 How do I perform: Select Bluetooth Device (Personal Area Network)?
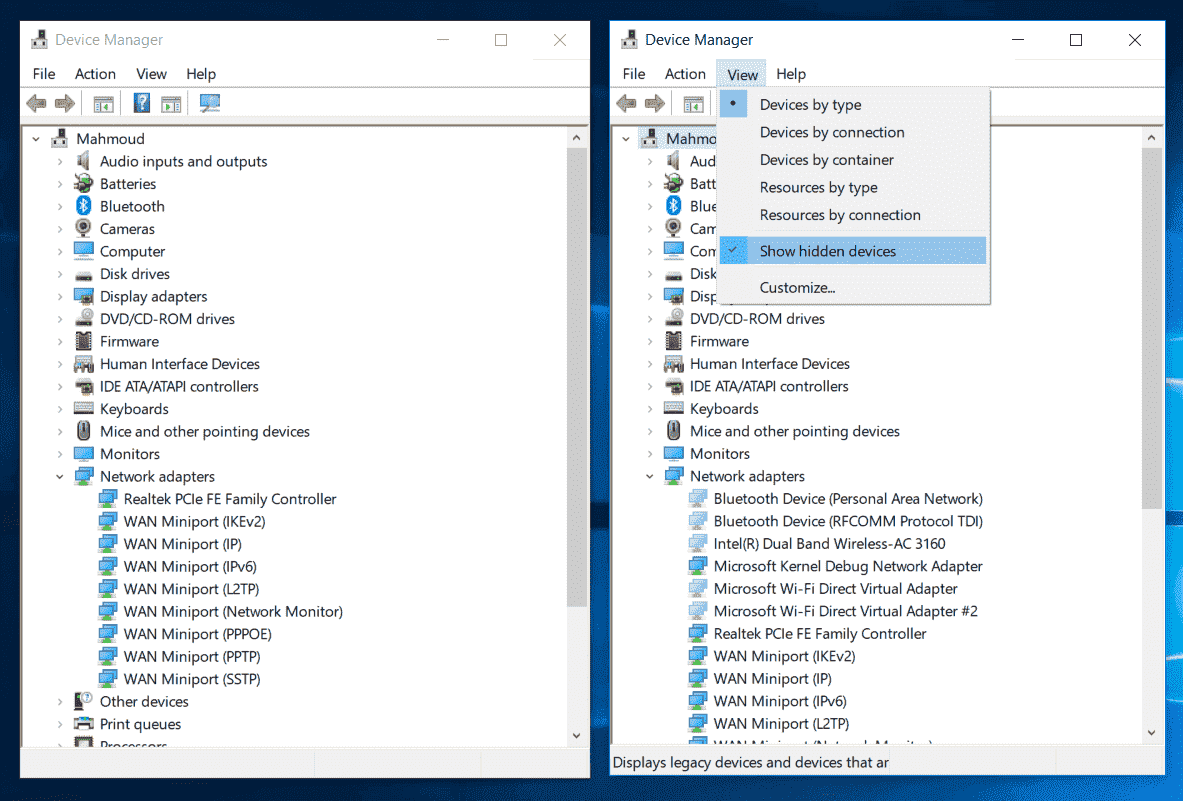tap(848, 499)
